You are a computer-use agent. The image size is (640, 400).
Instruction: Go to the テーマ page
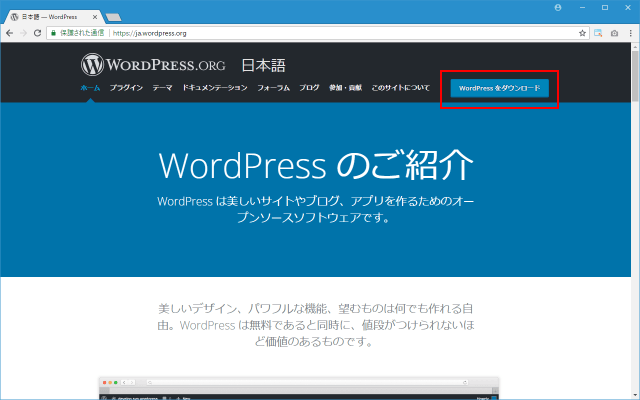(162, 88)
